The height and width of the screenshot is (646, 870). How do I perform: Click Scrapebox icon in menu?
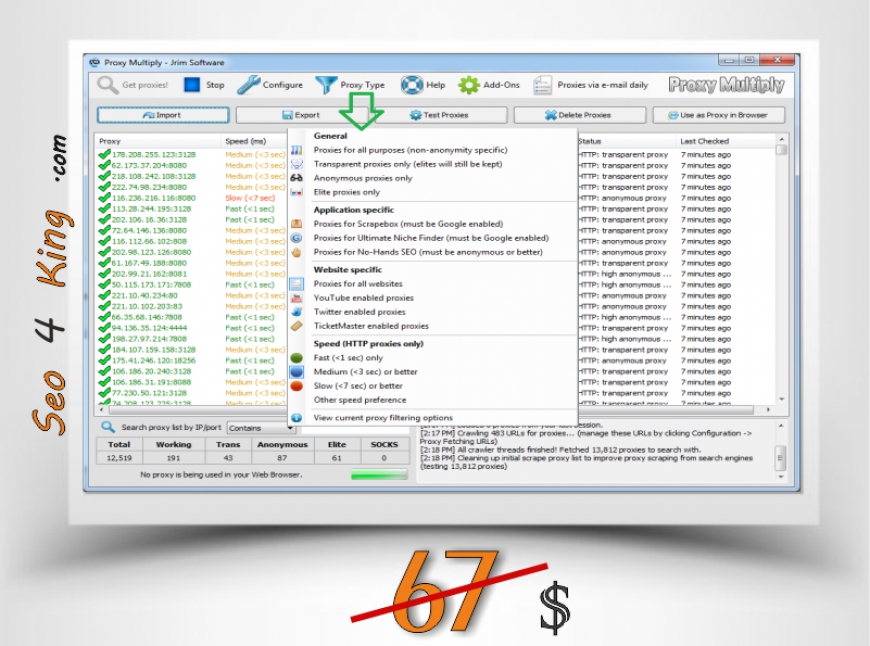[297, 224]
